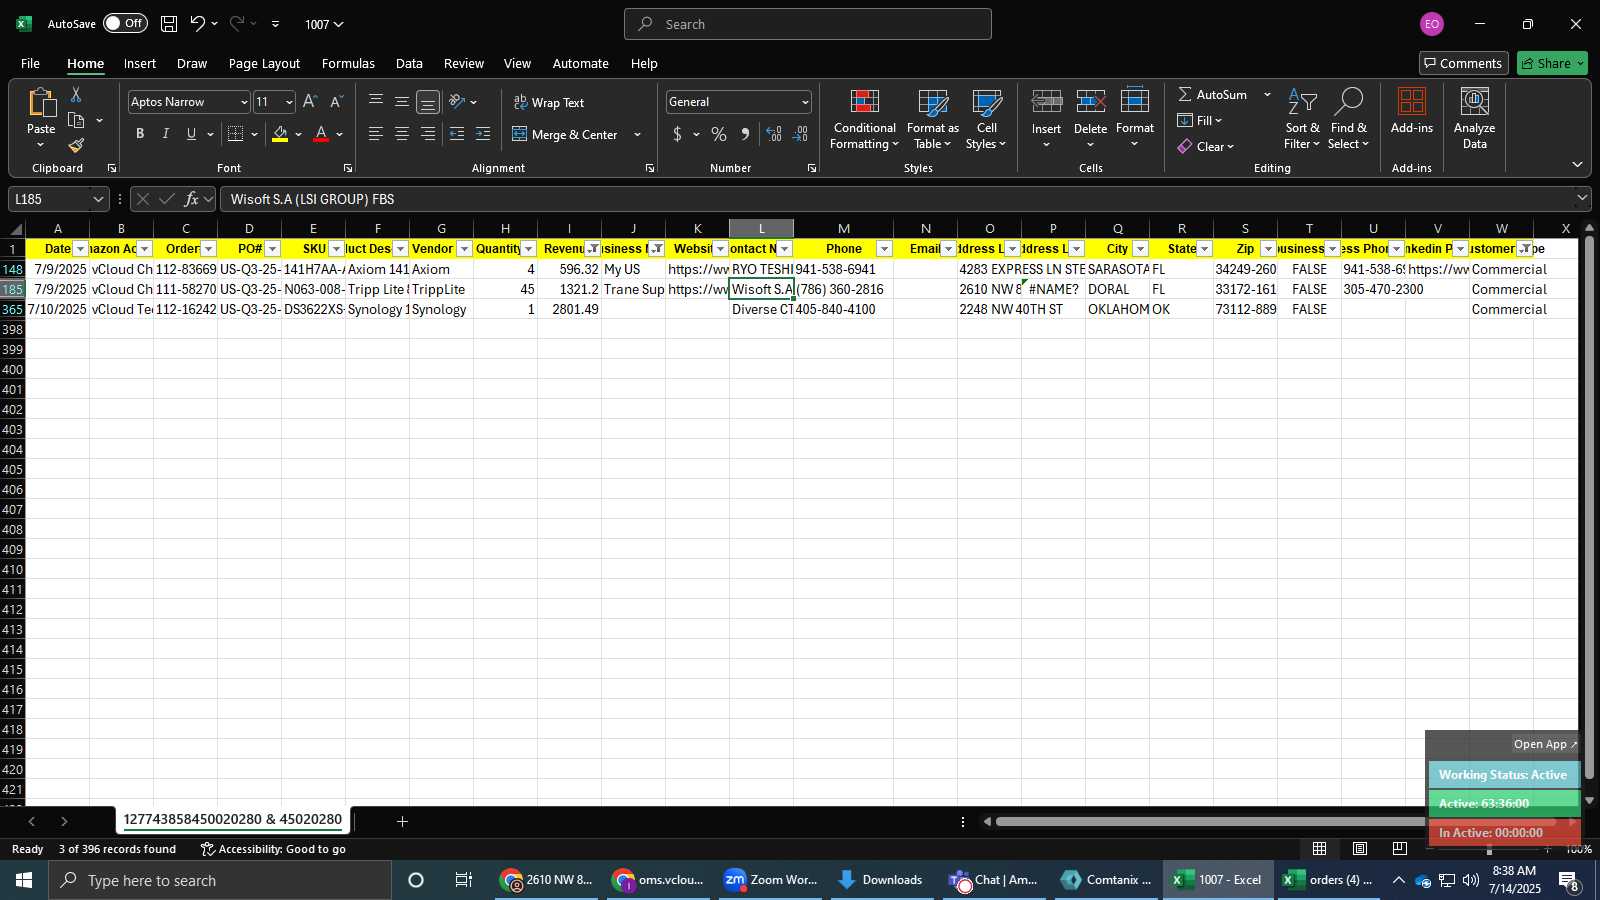Screen dimensions: 1600x900
Task: Click the Insert cells icon
Action: (1046, 102)
